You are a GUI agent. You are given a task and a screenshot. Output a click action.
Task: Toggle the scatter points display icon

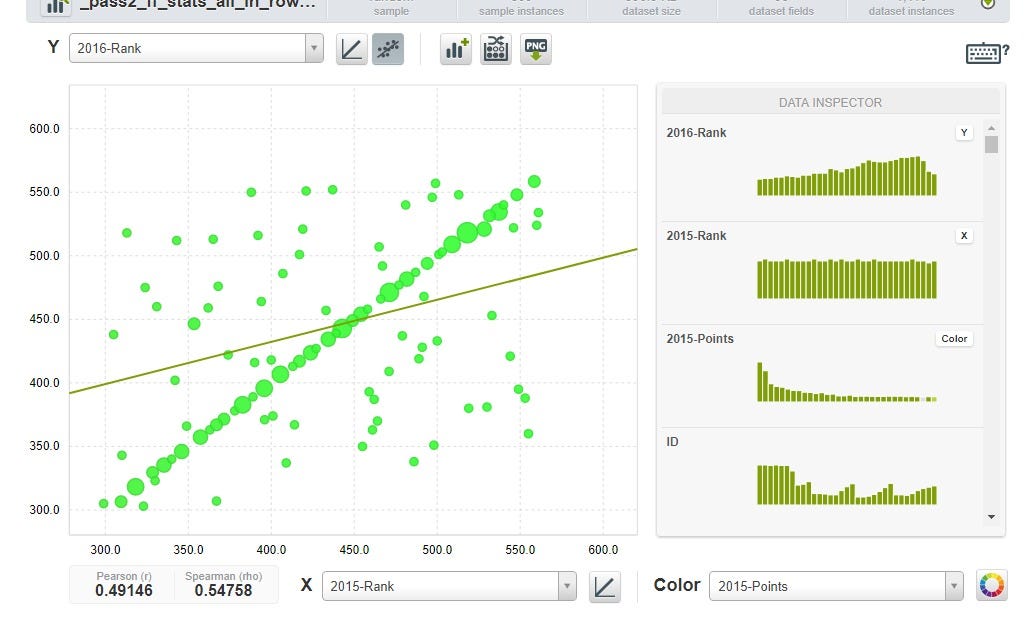pyautogui.click(x=388, y=49)
